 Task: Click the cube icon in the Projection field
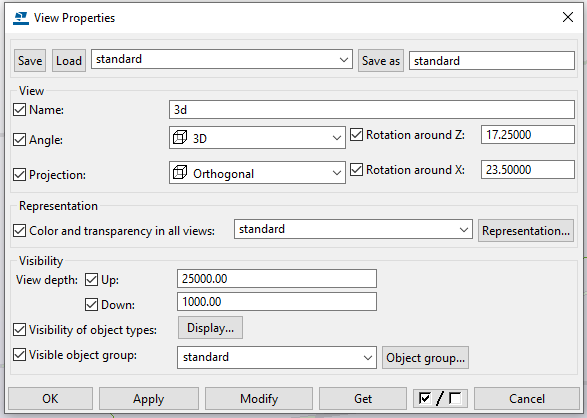coord(180,173)
